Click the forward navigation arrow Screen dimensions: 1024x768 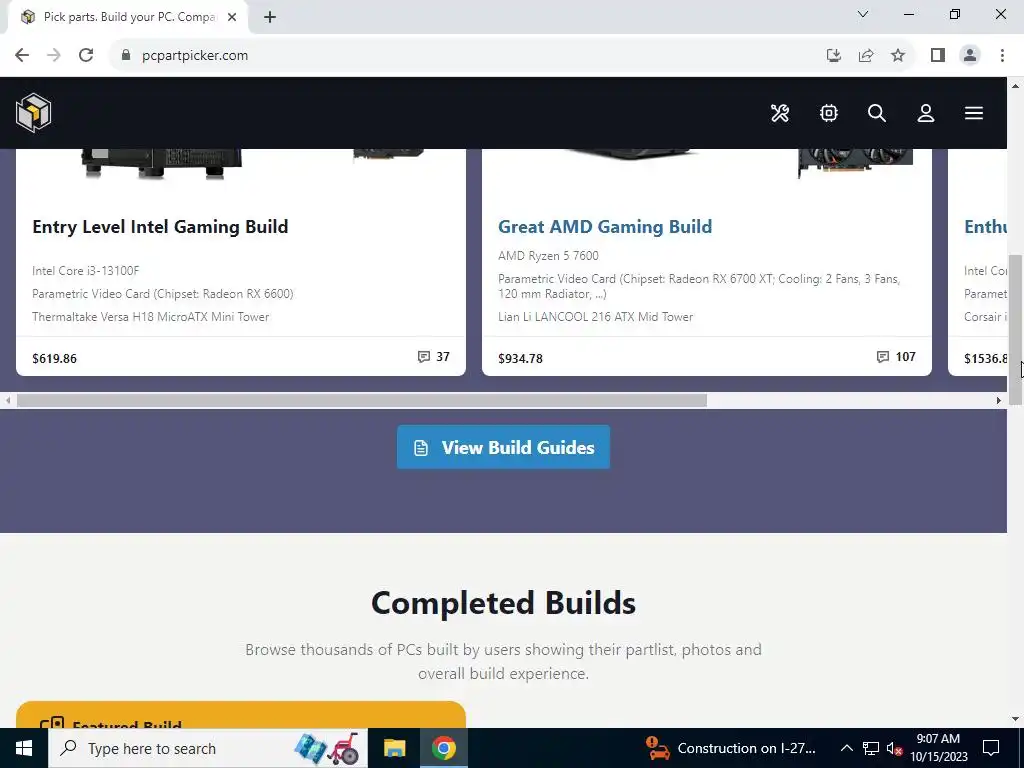(x=54, y=55)
